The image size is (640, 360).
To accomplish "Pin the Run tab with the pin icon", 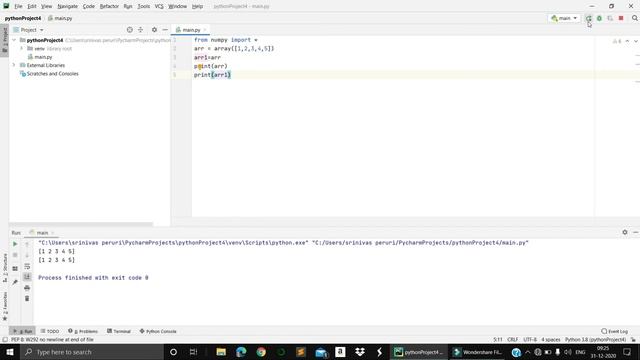I will [x=15, y=282].
